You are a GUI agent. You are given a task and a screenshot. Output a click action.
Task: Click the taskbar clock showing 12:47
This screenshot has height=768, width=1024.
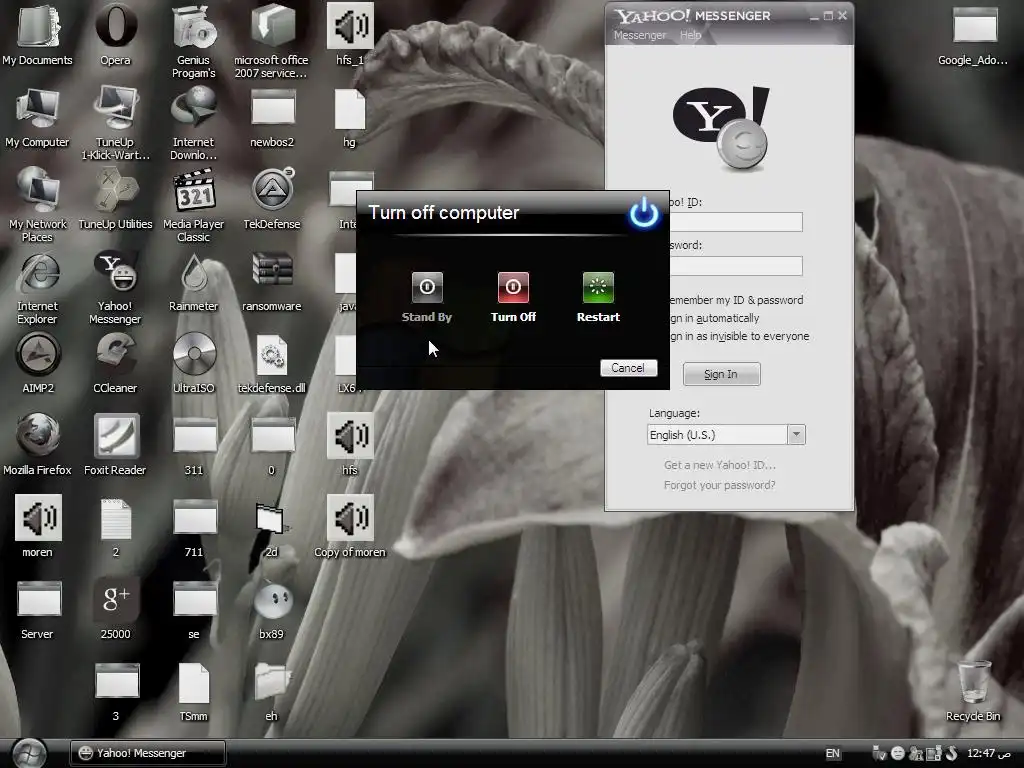[x=989, y=754]
